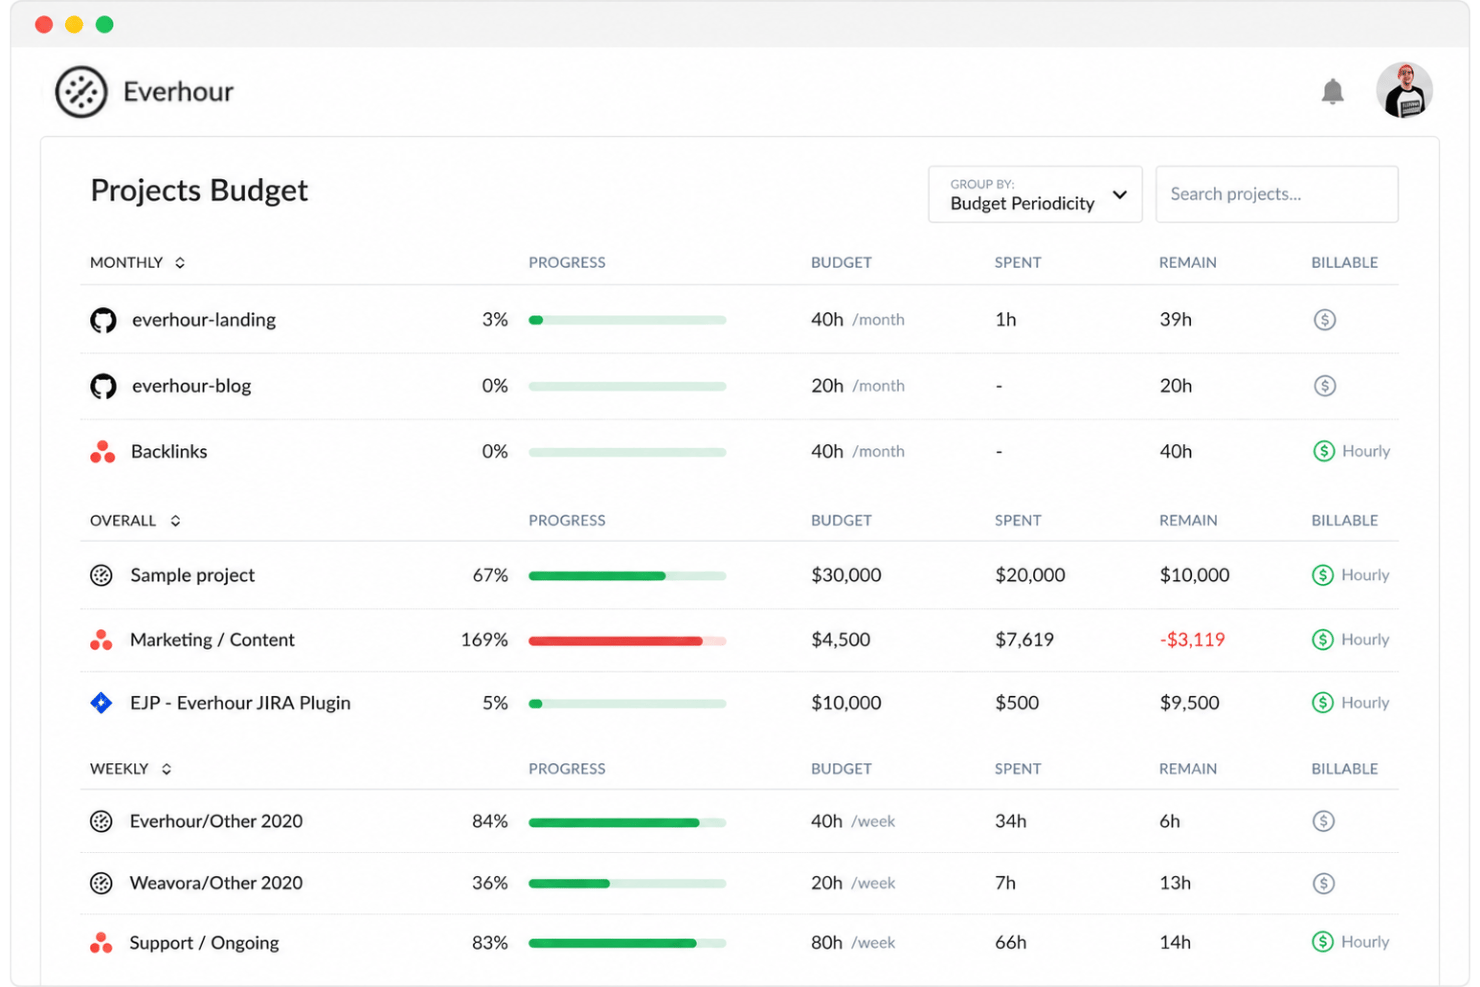Collapse the OVERALL group section
The image size is (1480, 987).
coord(175,521)
